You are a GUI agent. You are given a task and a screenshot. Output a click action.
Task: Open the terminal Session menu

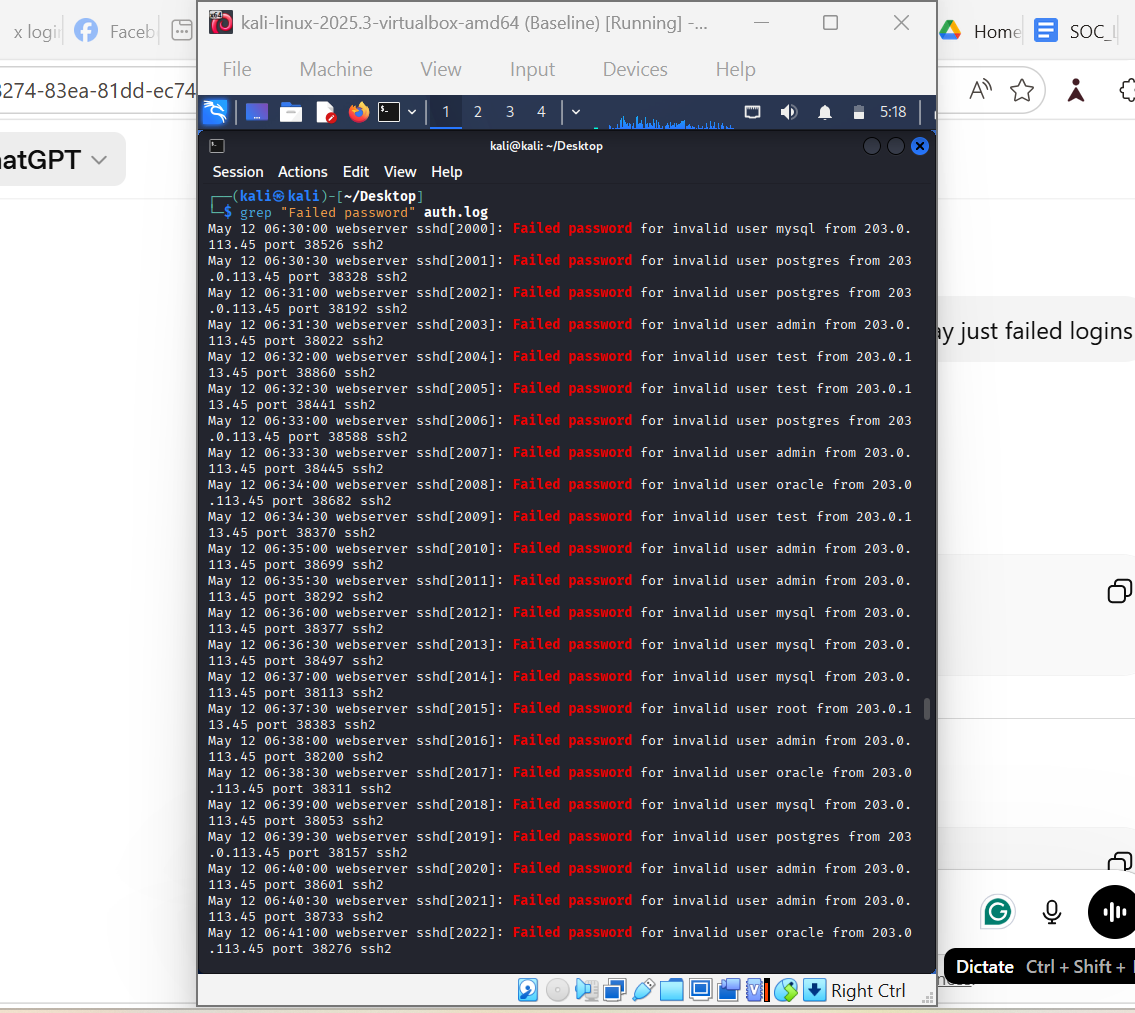[238, 172]
